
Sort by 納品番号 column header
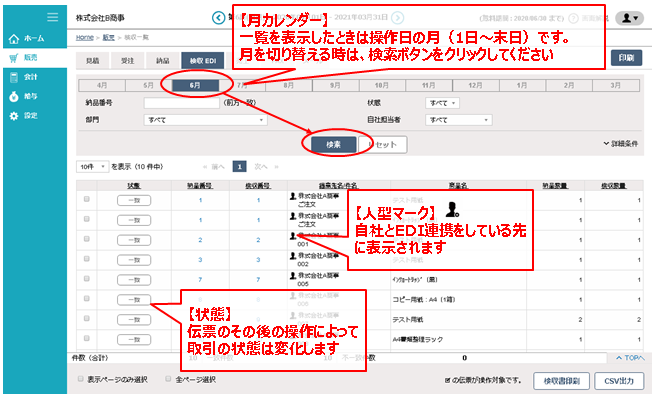pos(200,186)
